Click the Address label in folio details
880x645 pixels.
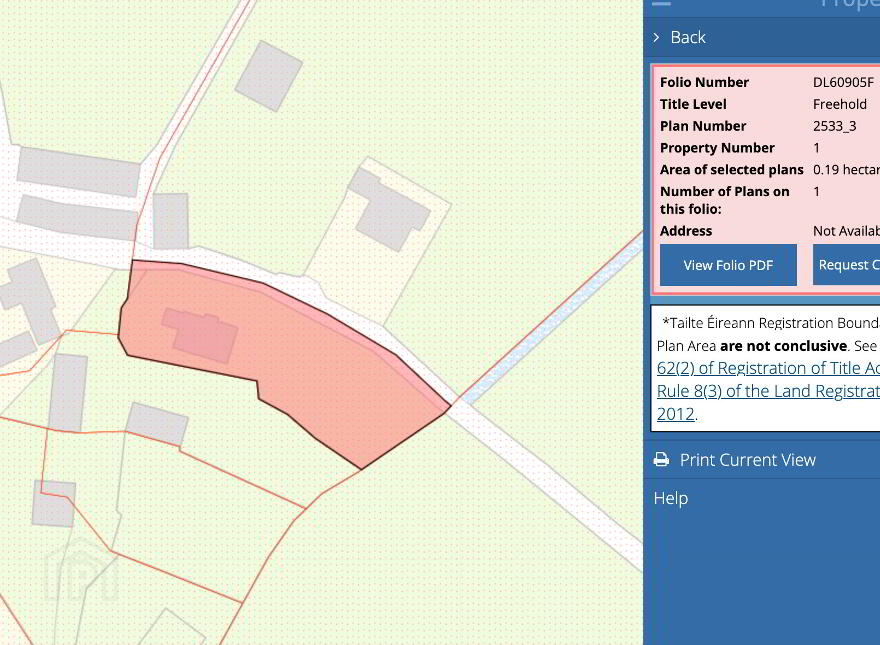tap(686, 231)
